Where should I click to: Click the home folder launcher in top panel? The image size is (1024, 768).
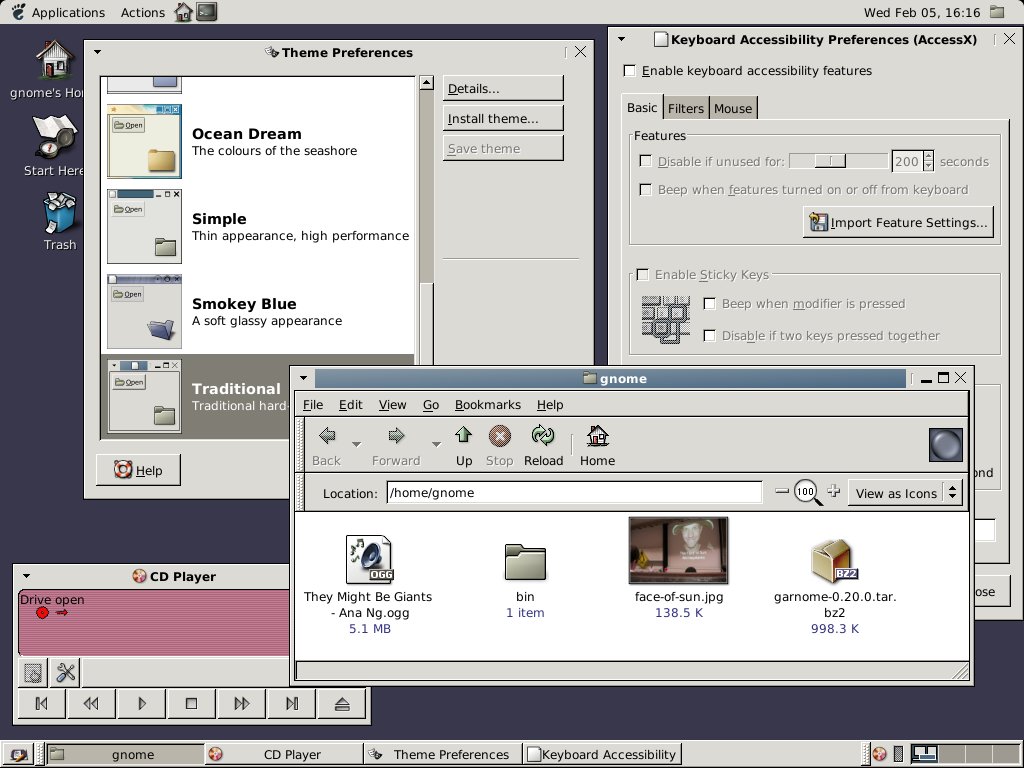(x=184, y=12)
